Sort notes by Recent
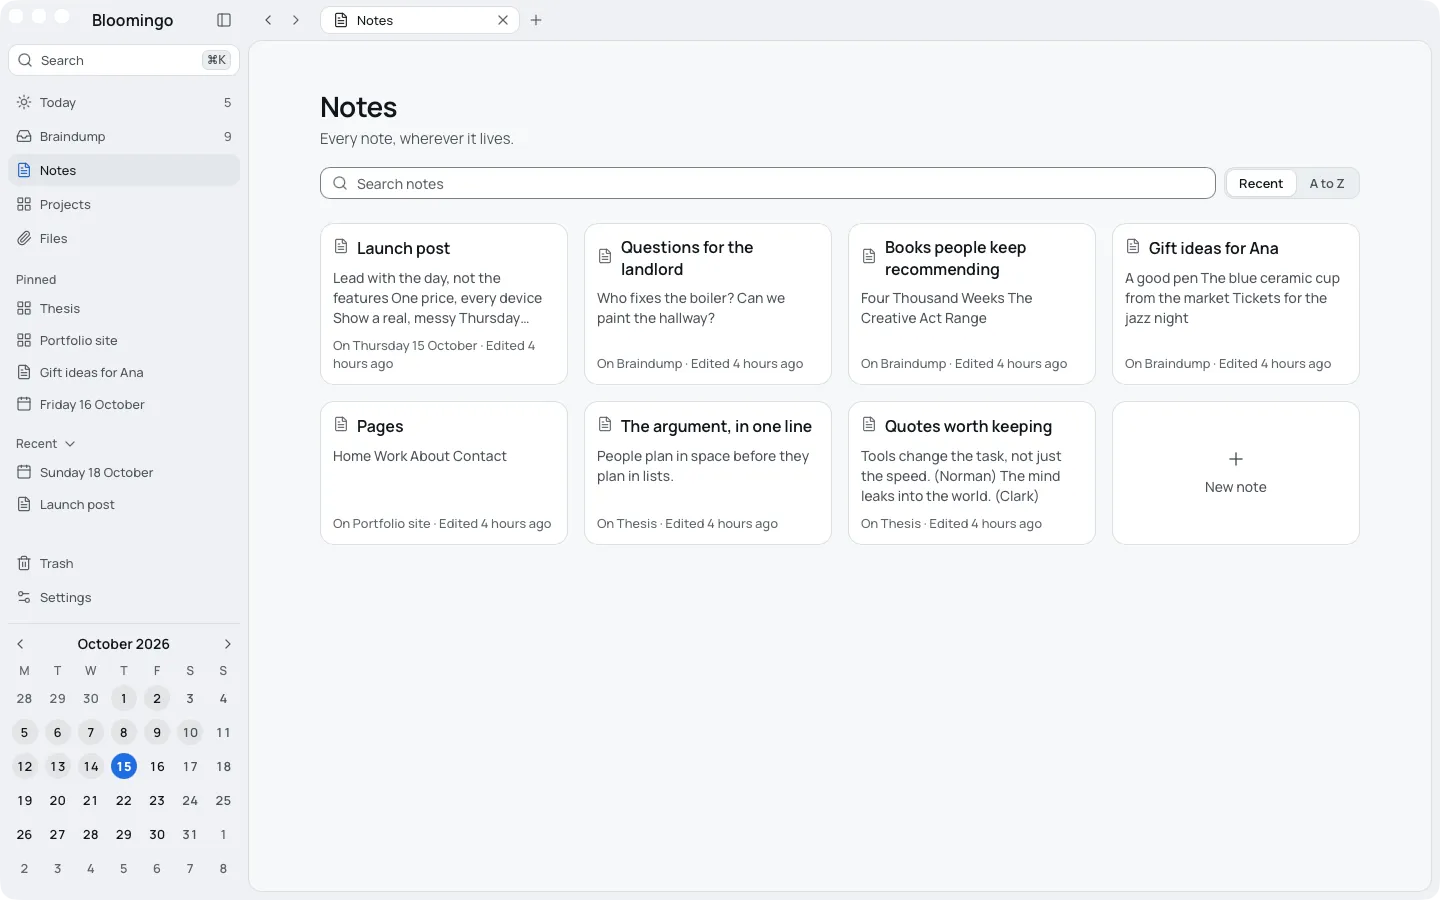The width and height of the screenshot is (1440, 900). [1260, 183]
